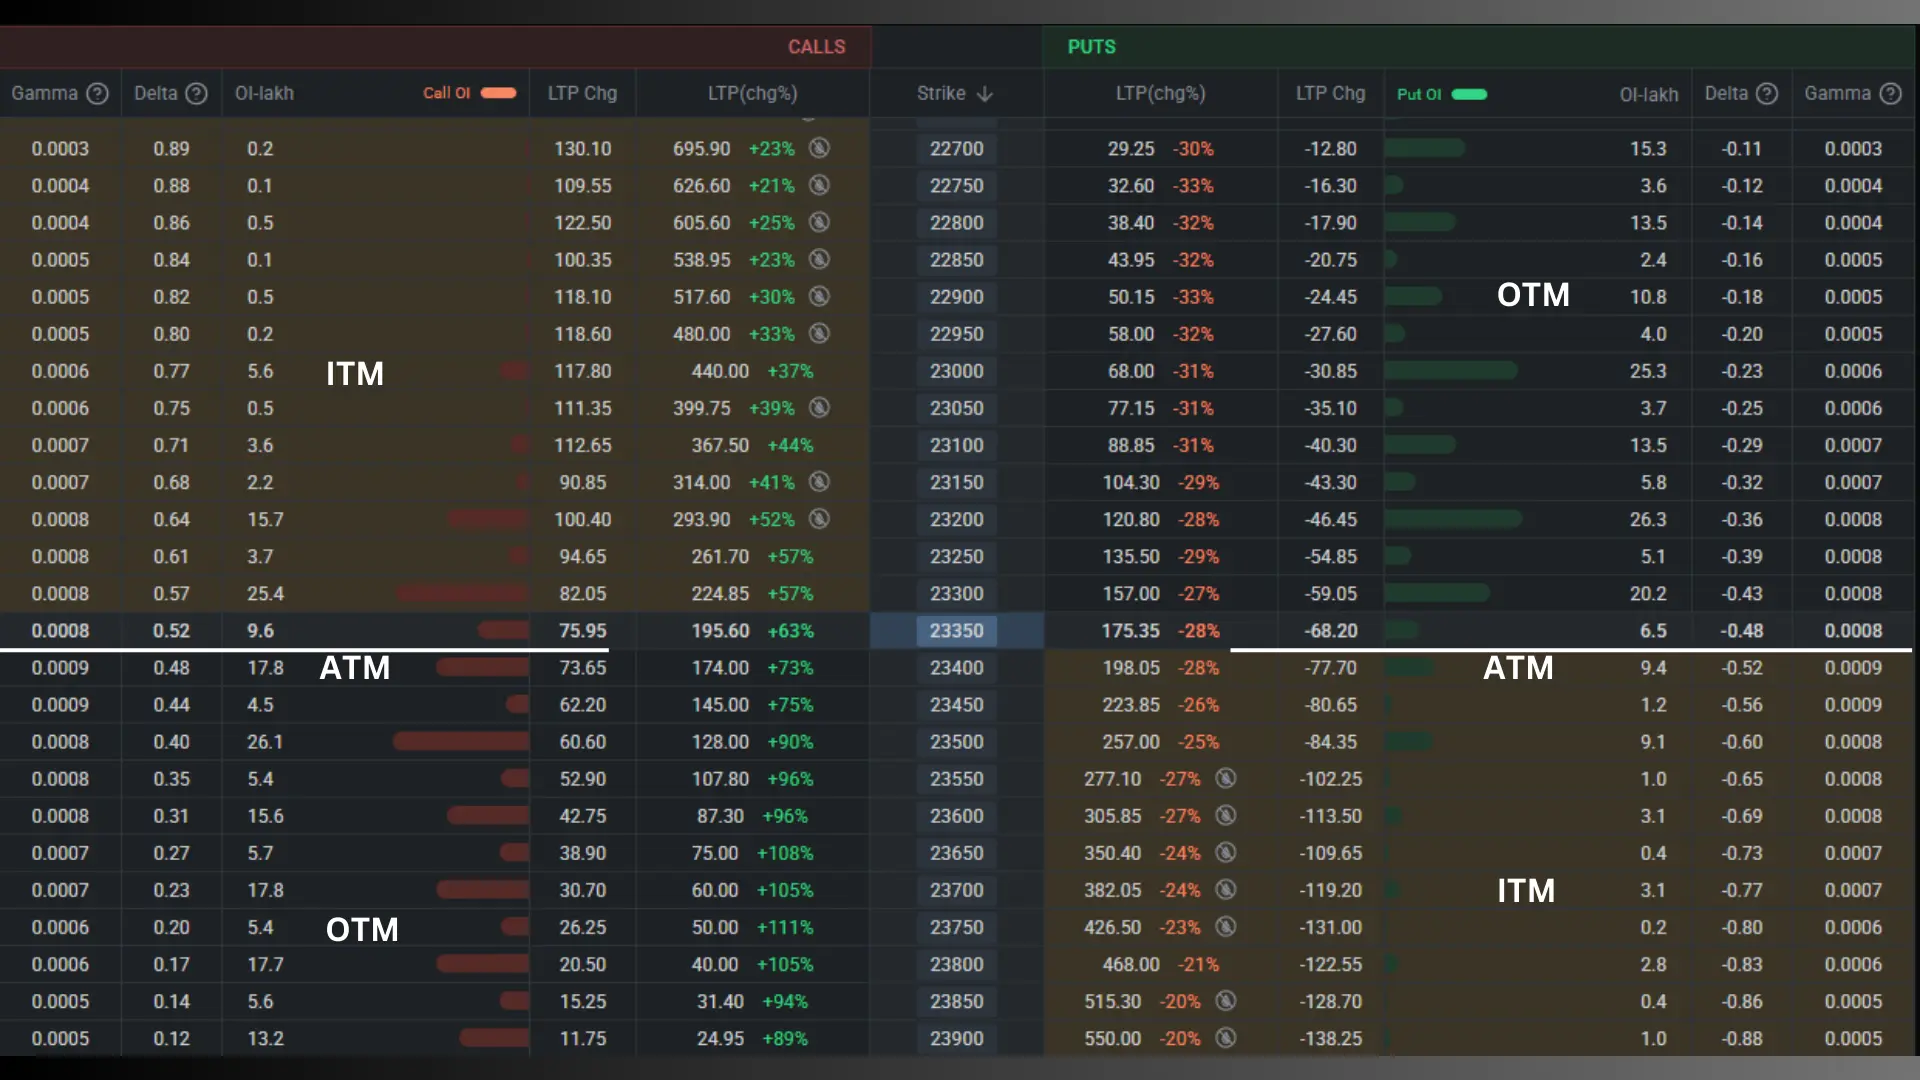Click the round icon next to 517.60 +30%
The image size is (1920, 1080).
coord(819,296)
